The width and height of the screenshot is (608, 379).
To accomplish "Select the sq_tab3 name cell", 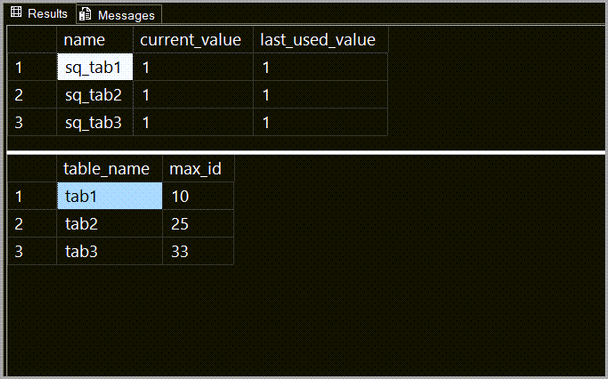I will [95, 122].
